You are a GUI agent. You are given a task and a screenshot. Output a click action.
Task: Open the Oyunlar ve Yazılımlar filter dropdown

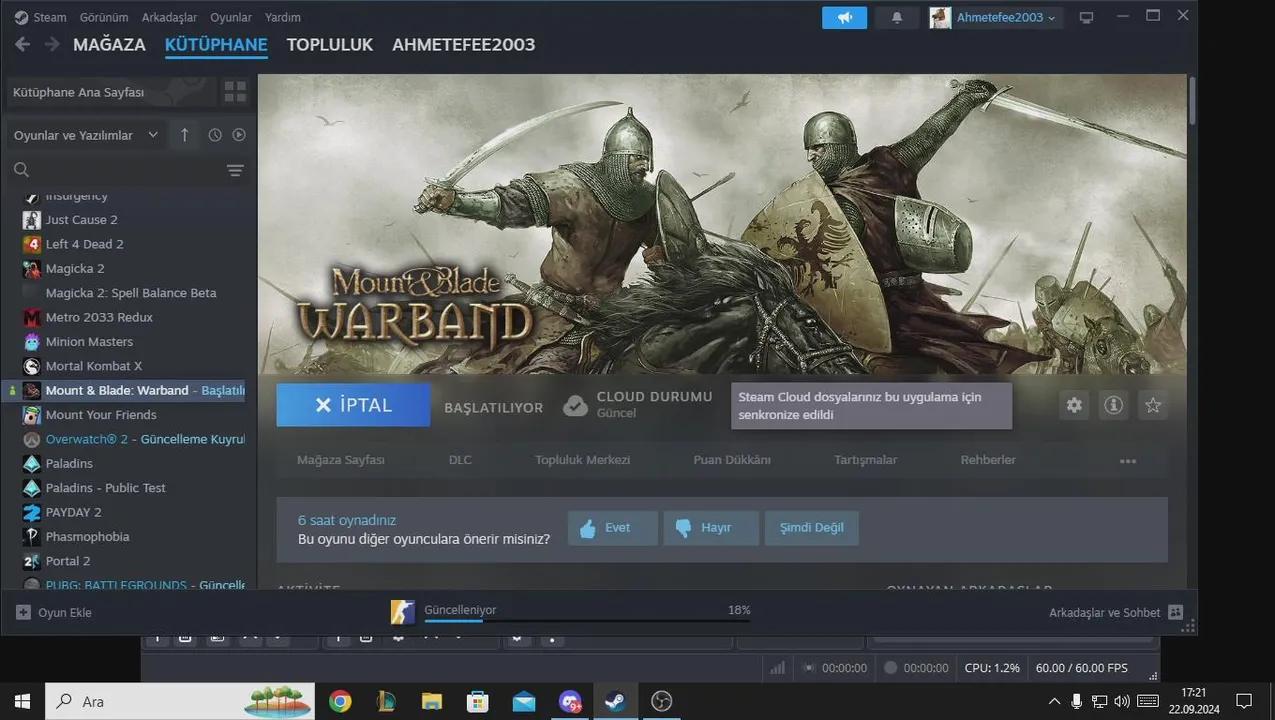coord(85,134)
